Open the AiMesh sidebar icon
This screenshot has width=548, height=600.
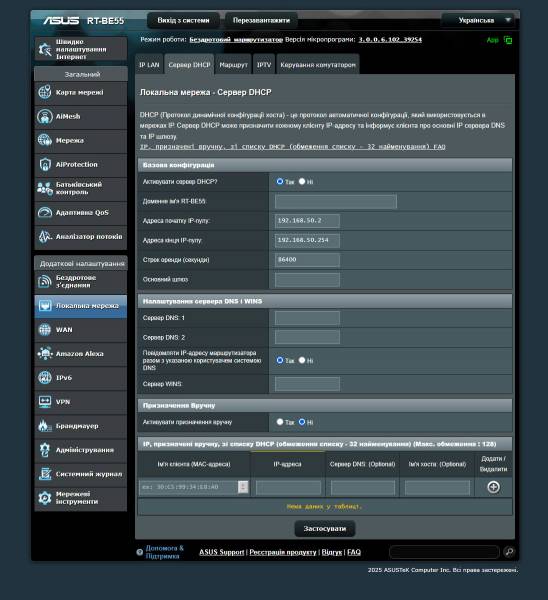click(x=45, y=116)
